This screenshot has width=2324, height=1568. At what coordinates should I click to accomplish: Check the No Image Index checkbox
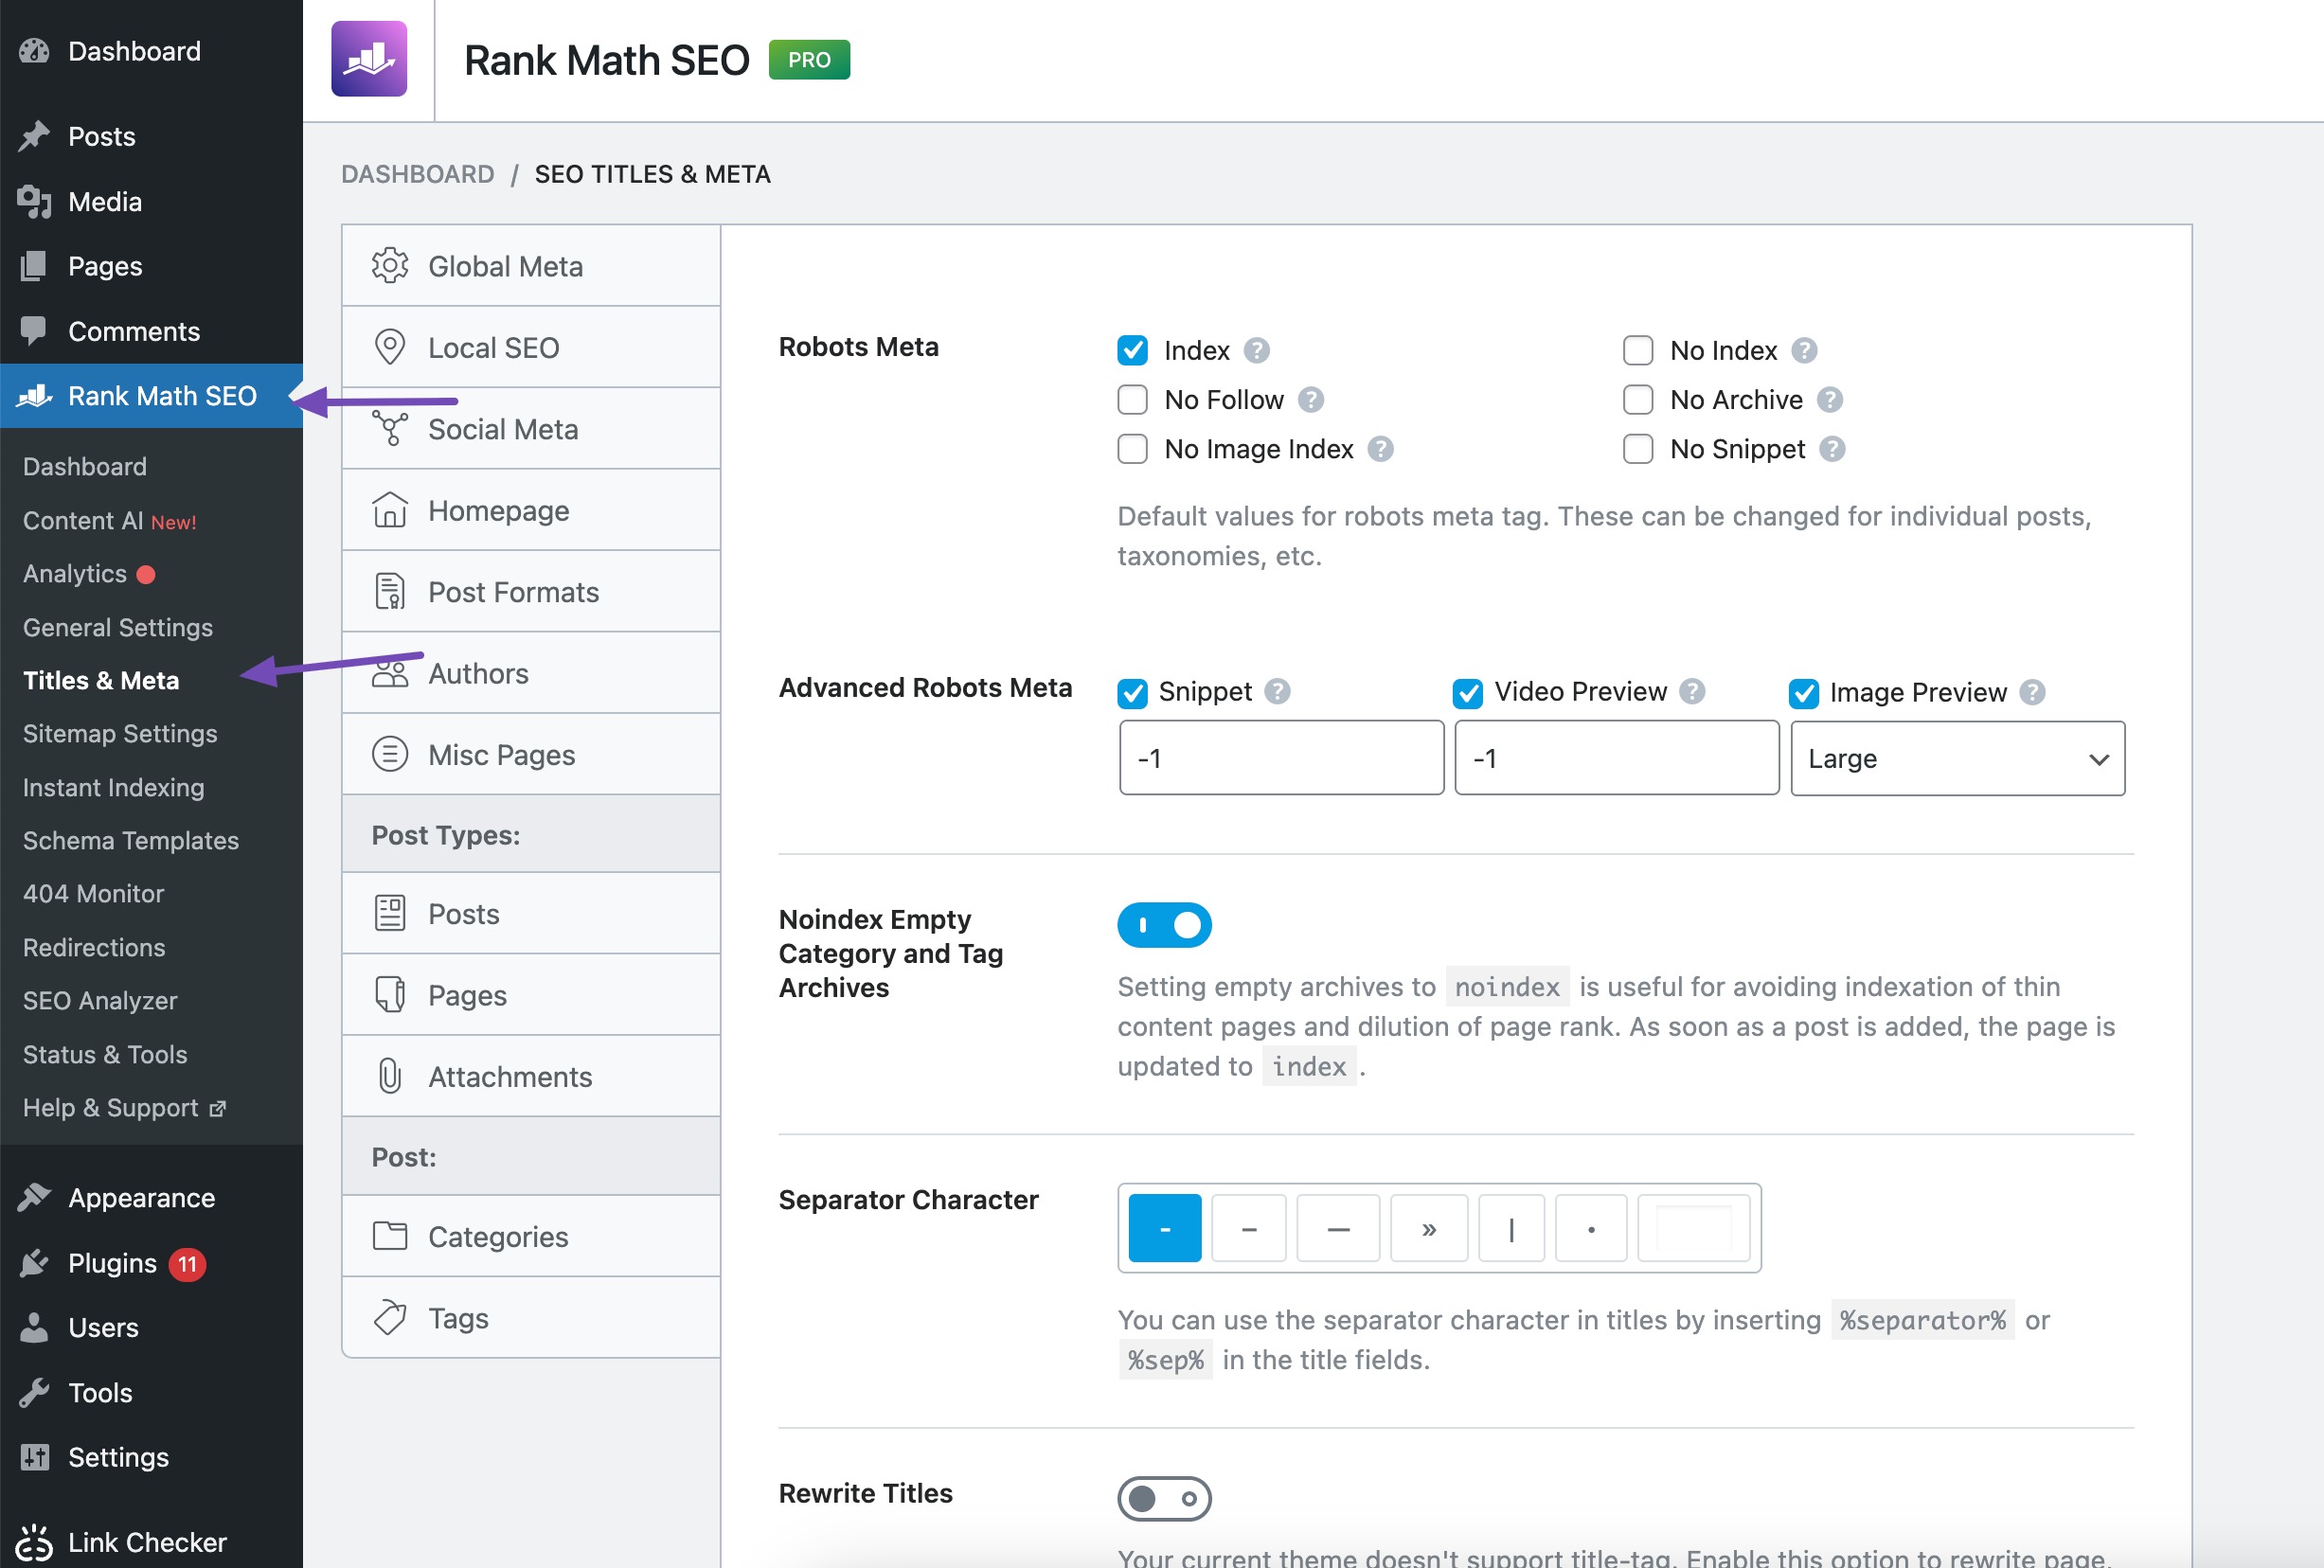pos(1132,449)
